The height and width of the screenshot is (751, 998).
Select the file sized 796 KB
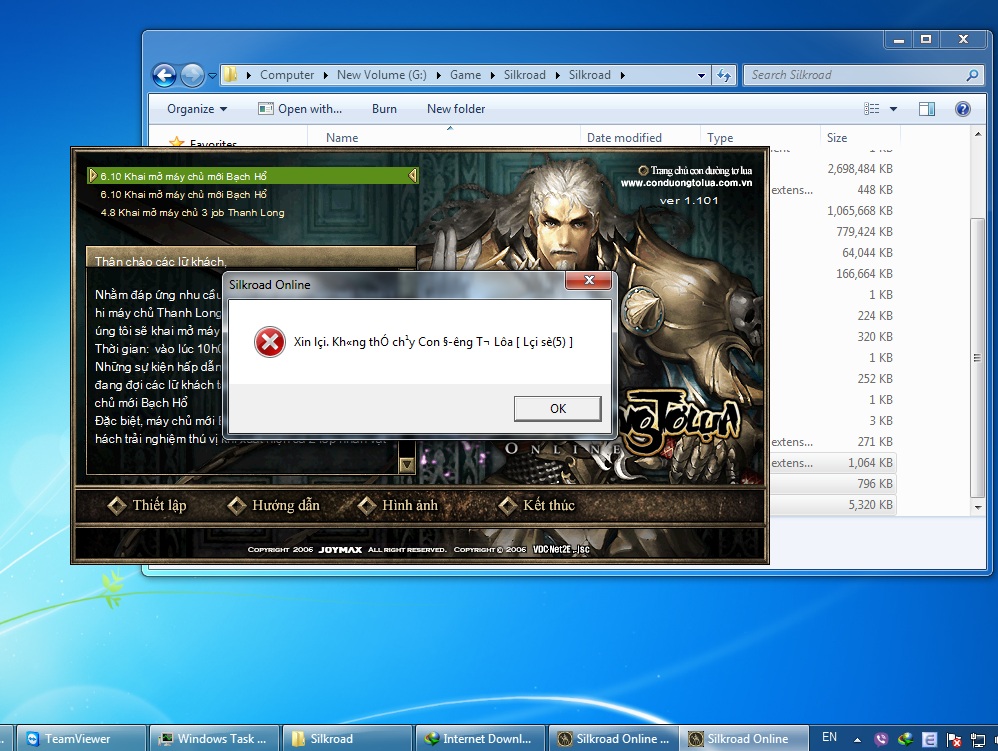pos(875,484)
